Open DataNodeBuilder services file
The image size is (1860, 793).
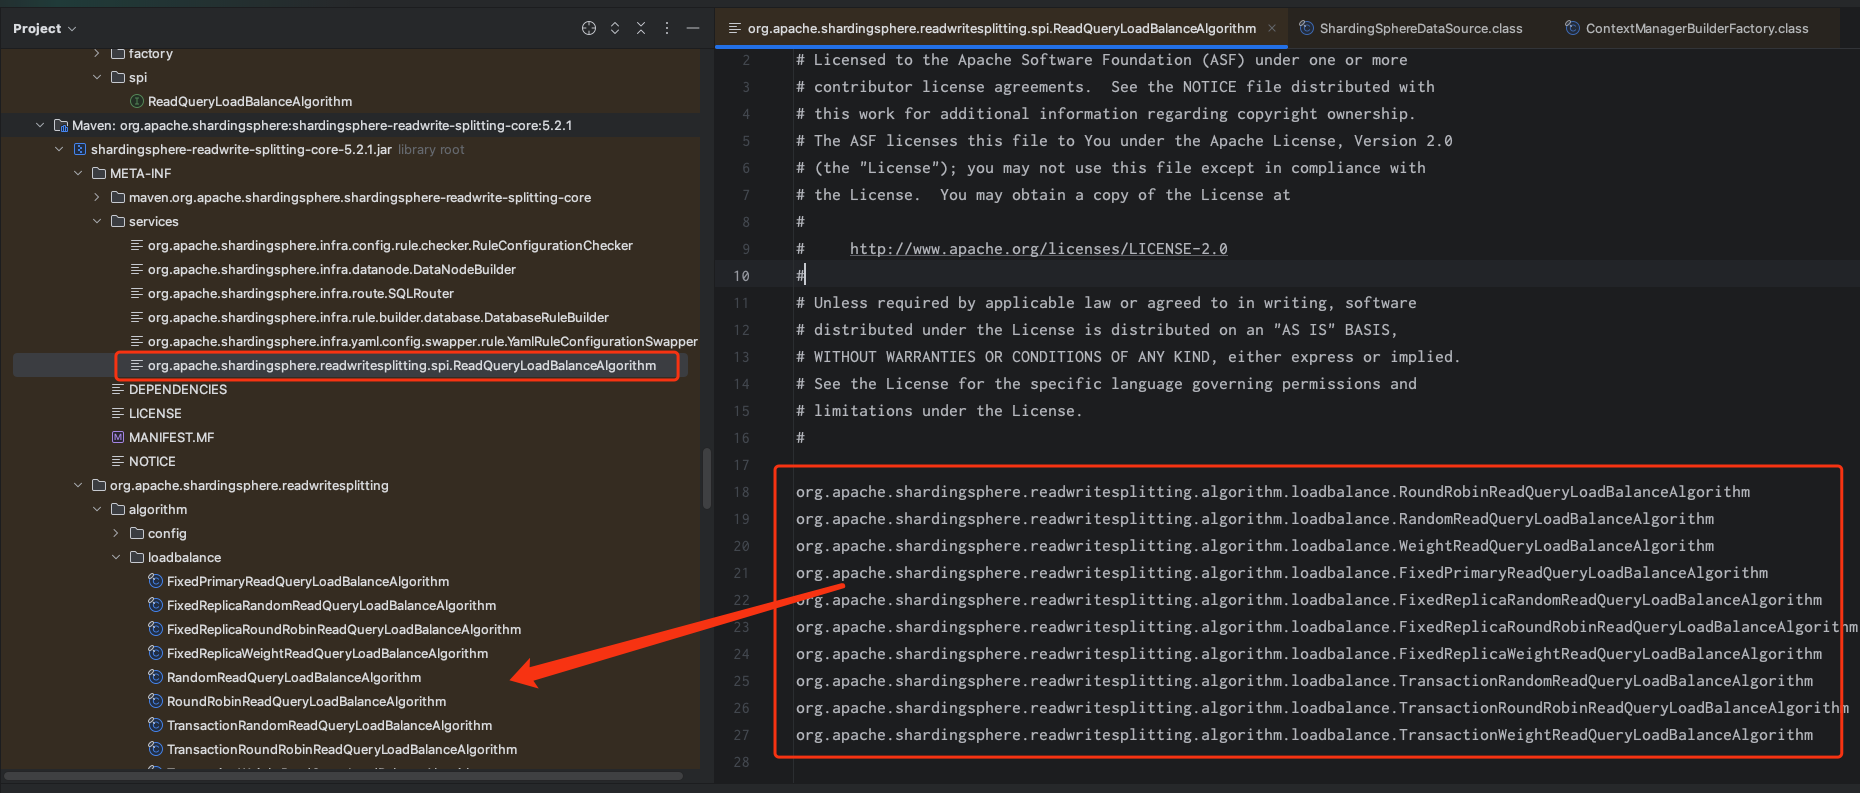click(331, 269)
